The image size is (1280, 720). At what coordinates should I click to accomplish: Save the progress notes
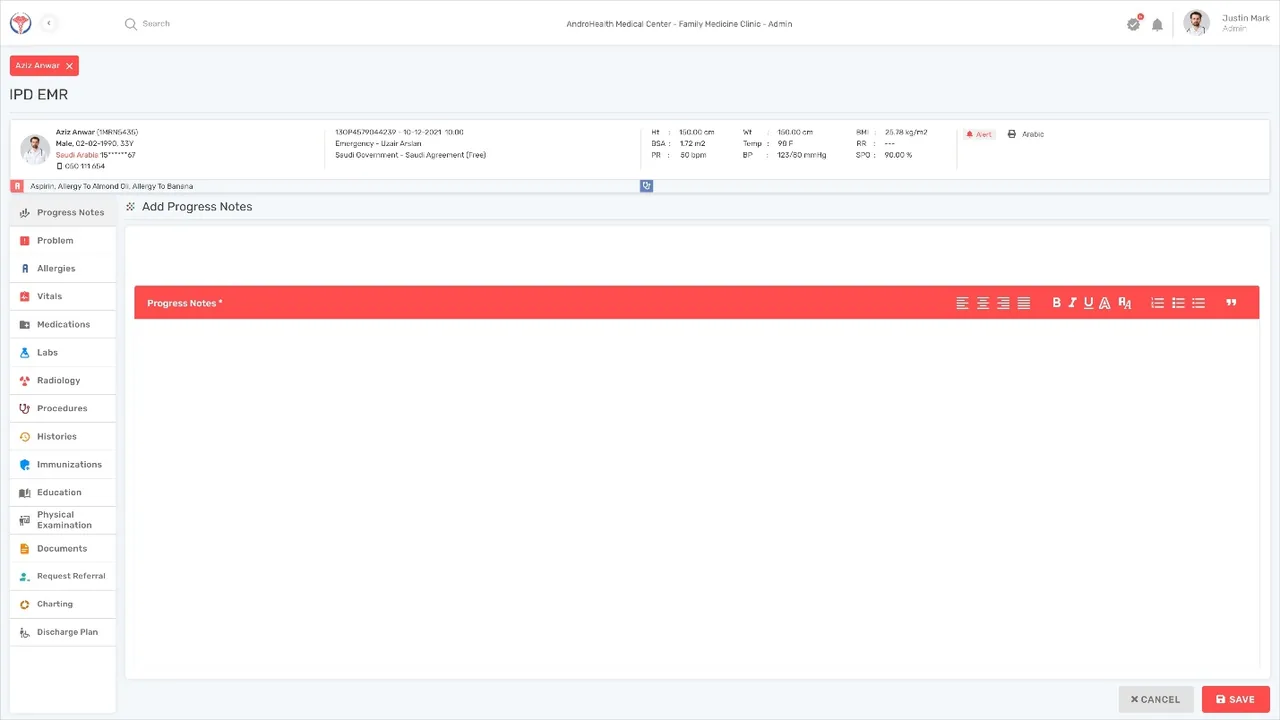(1235, 699)
